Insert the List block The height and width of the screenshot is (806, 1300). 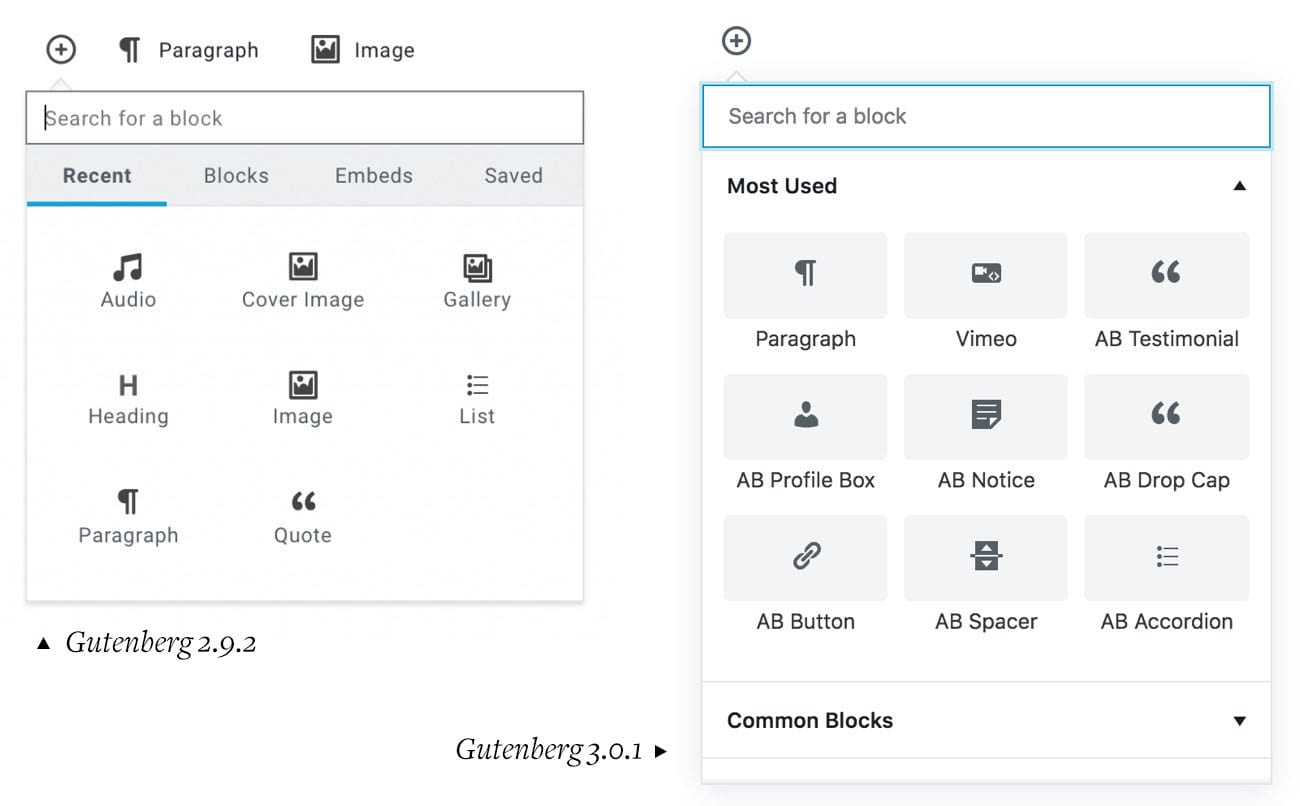coord(477,399)
